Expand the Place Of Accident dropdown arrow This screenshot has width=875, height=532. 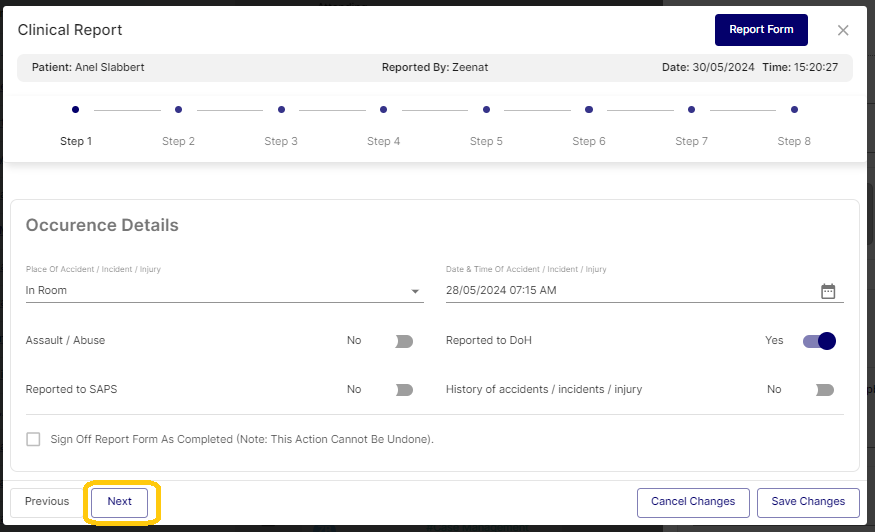[x=415, y=291]
